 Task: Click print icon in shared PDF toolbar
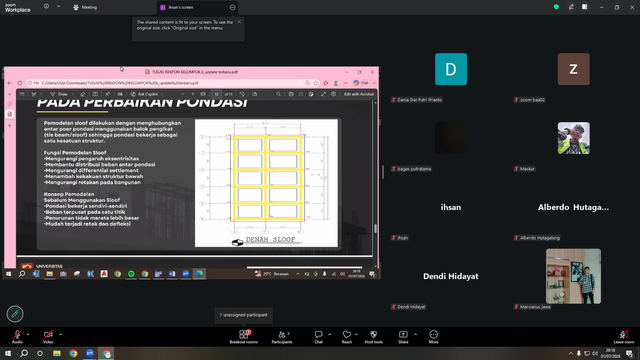[291, 94]
